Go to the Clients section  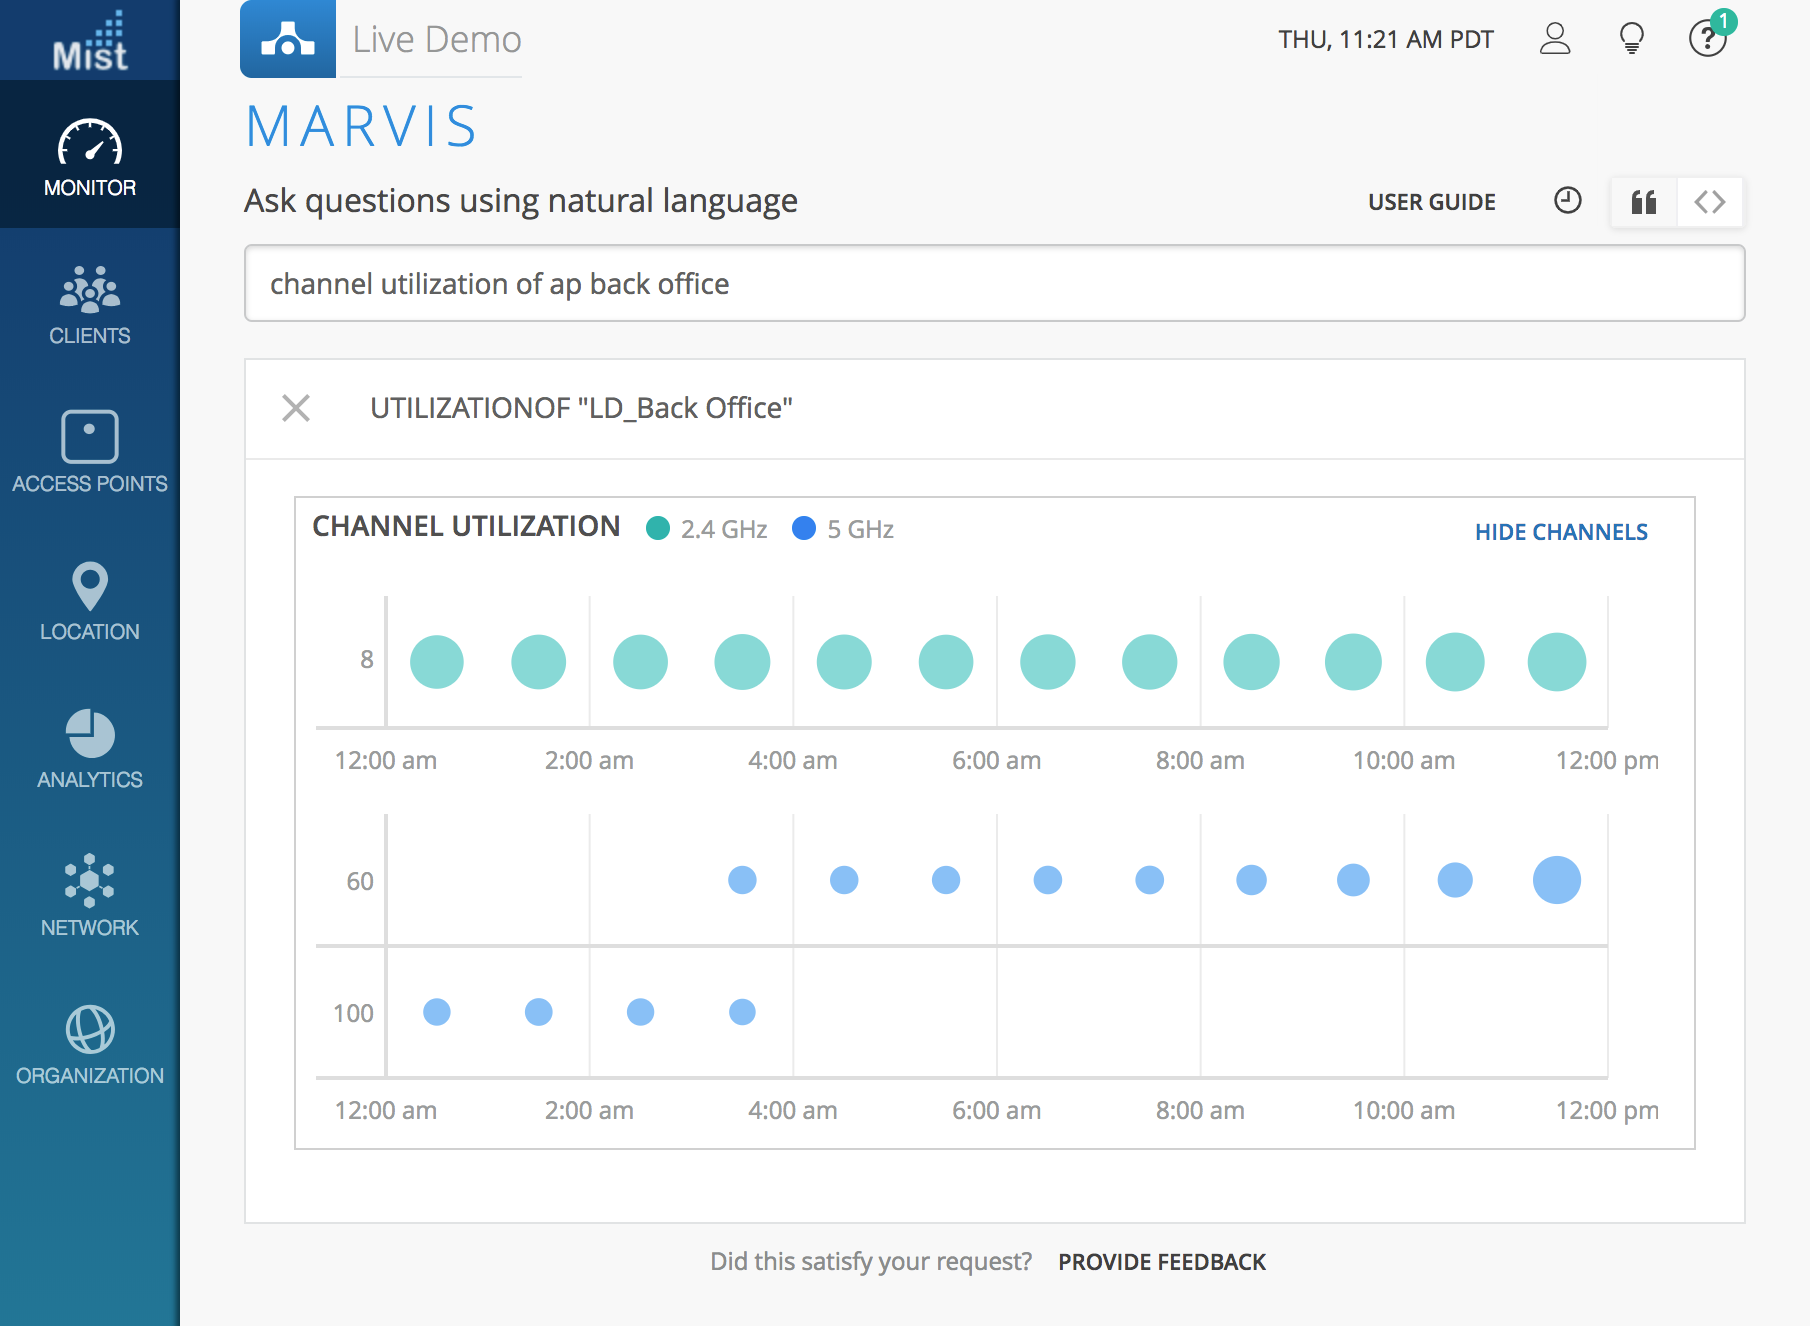pyautogui.click(x=90, y=306)
